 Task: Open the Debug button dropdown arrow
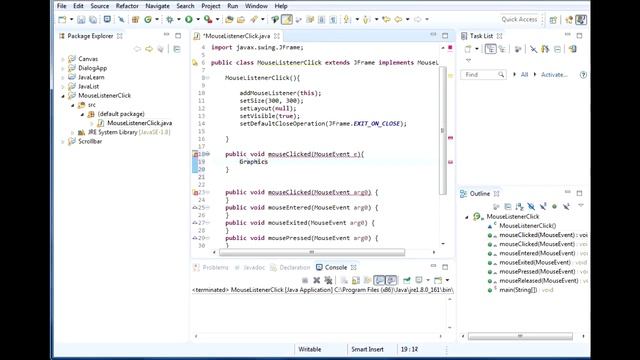click(x=178, y=19)
